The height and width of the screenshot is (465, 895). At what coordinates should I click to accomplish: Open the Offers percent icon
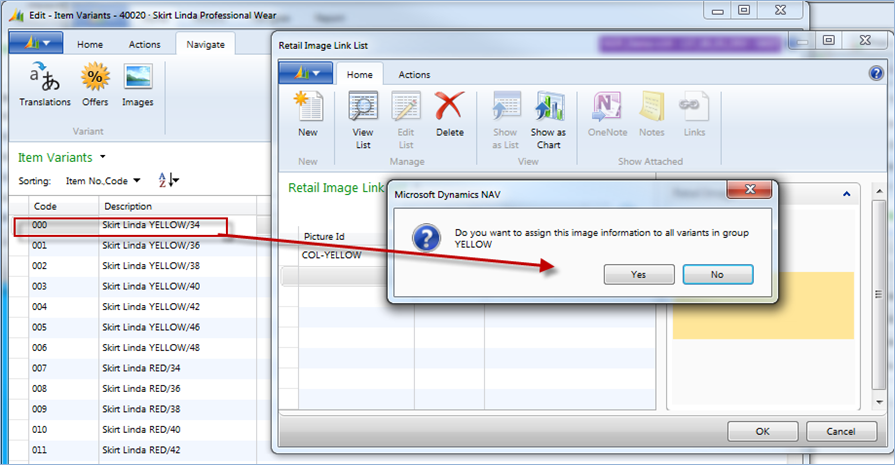point(95,84)
